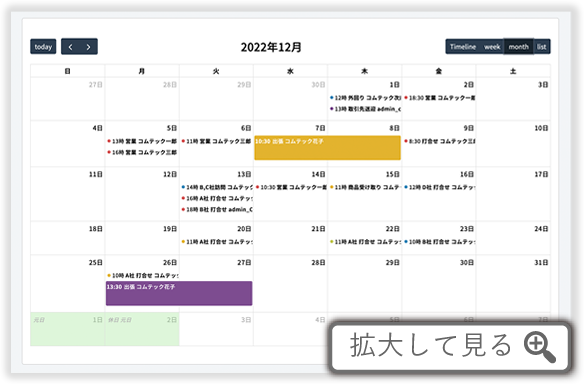This screenshot has width=584, height=384.
Task: Click the 休日 元日 holiday label
Action: 120,320
